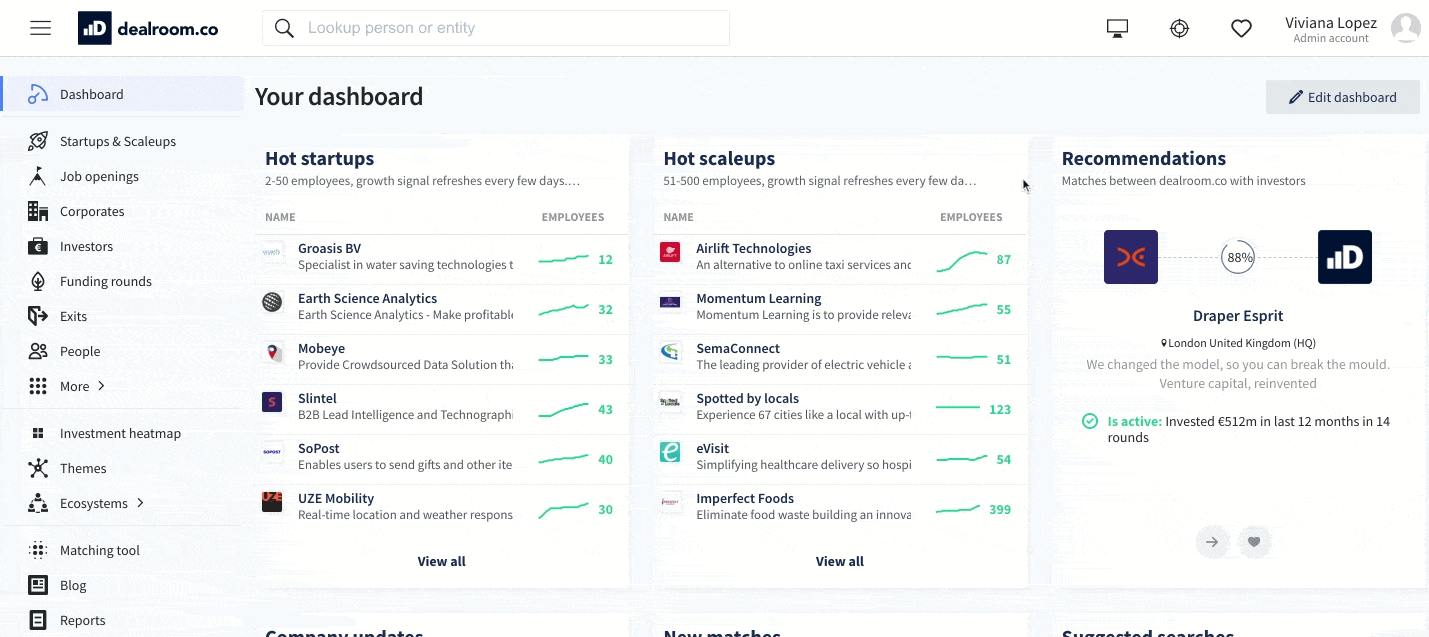Click the dealroom logo in Recommendations
The image size is (1429, 637).
1345,257
